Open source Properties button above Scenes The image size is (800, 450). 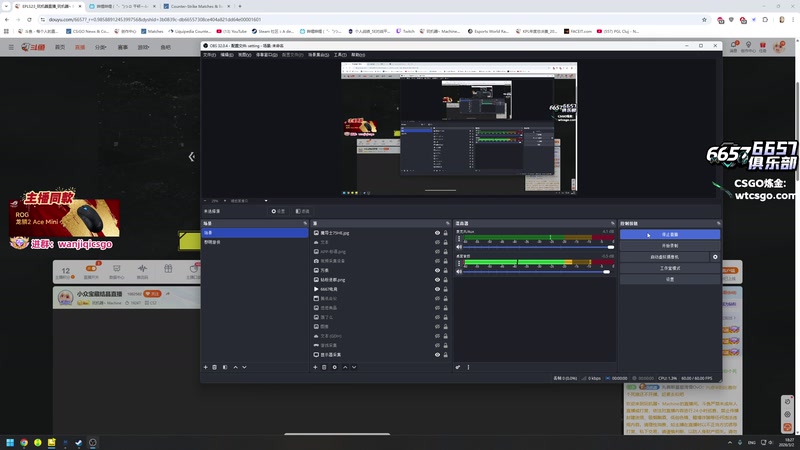point(279,211)
